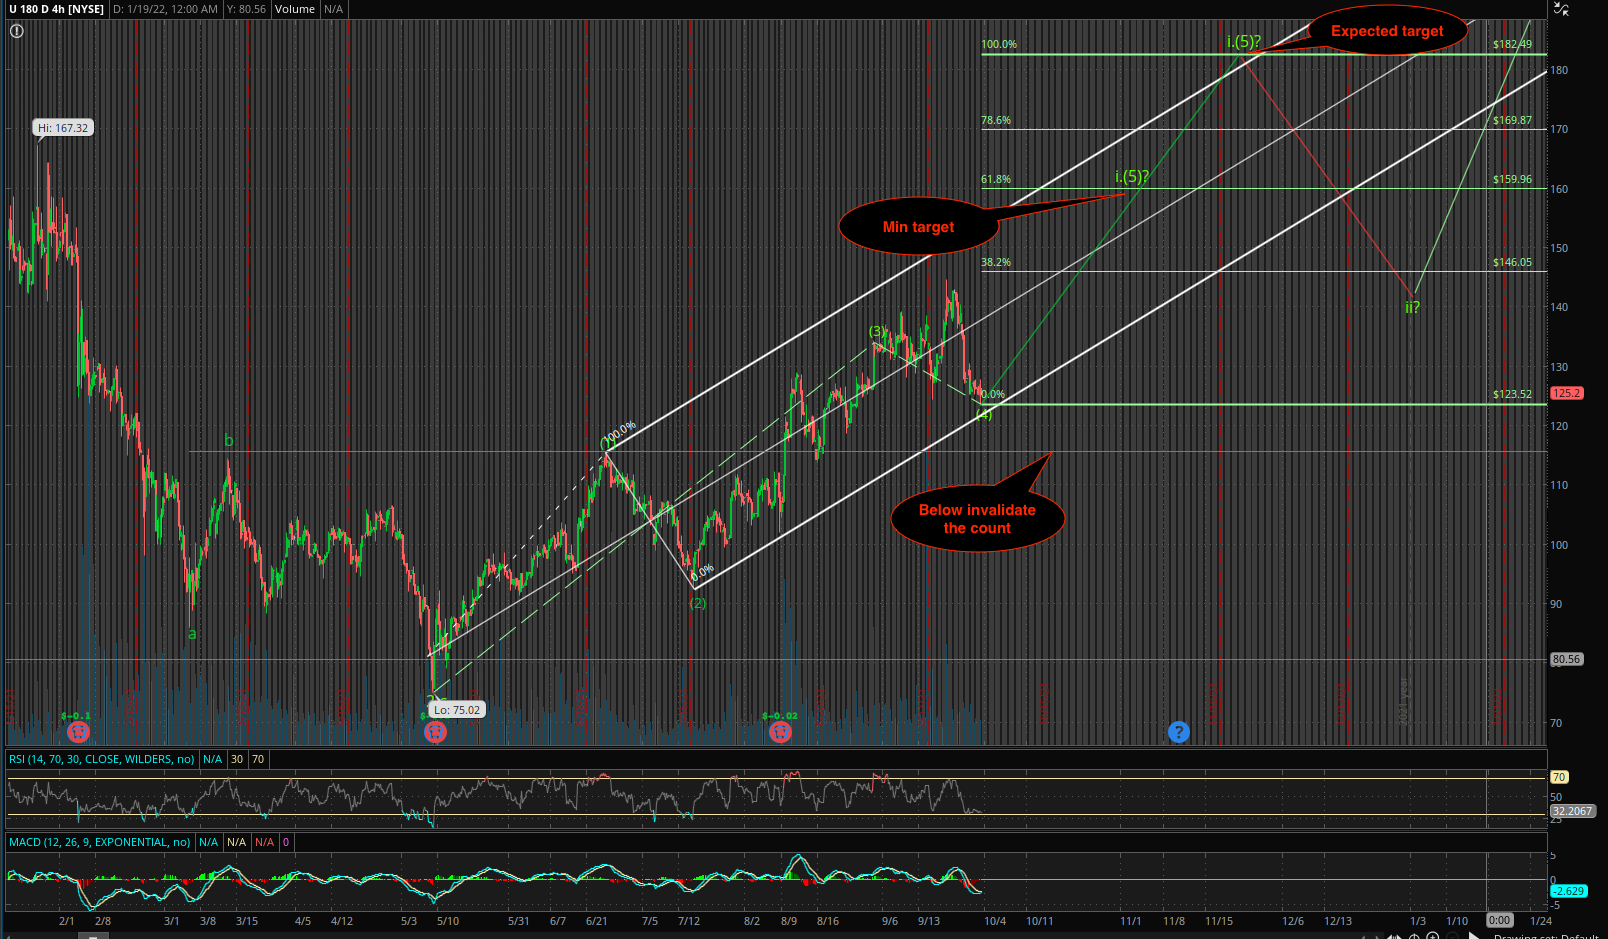This screenshot has width=1608, height=939.
Task: Click the earnings event icon near August 9
Action: [x=780, y=732]
